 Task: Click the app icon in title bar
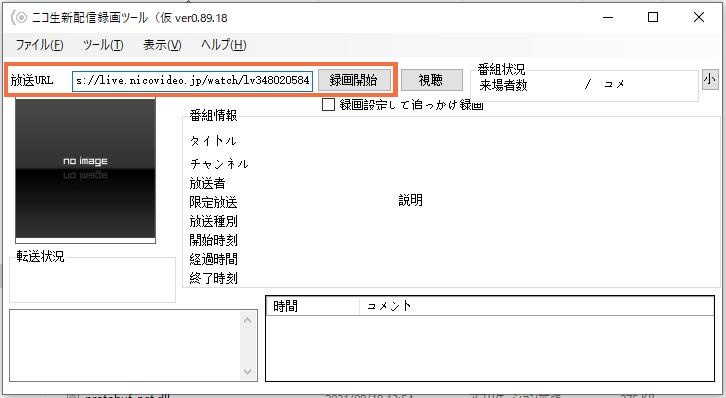(x=20, y=18)
